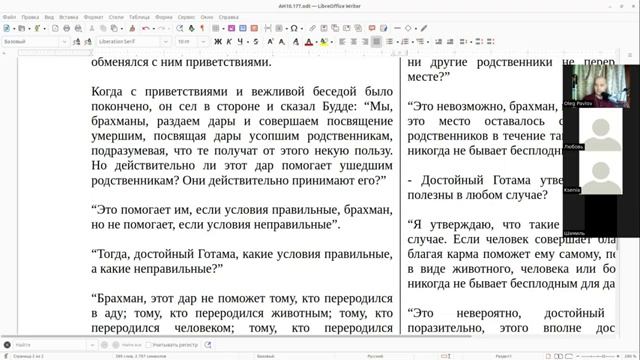The image size is (640, 360).
Task: Click into the Найти search field
Action: (50, 345)
